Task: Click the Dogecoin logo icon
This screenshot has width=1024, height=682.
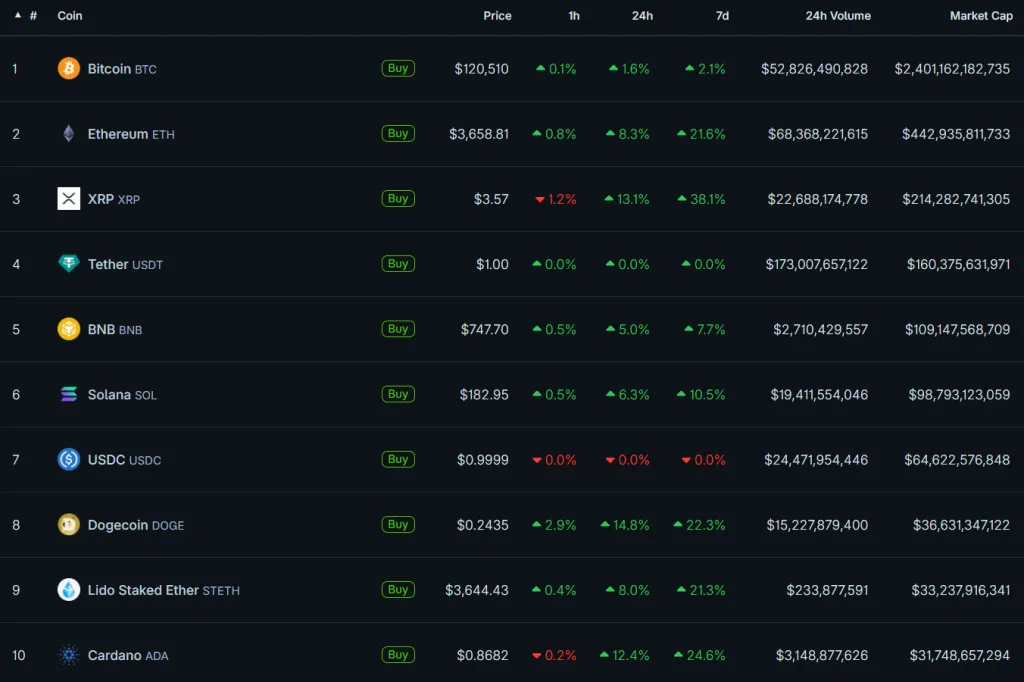Action: tap(68, 525)
